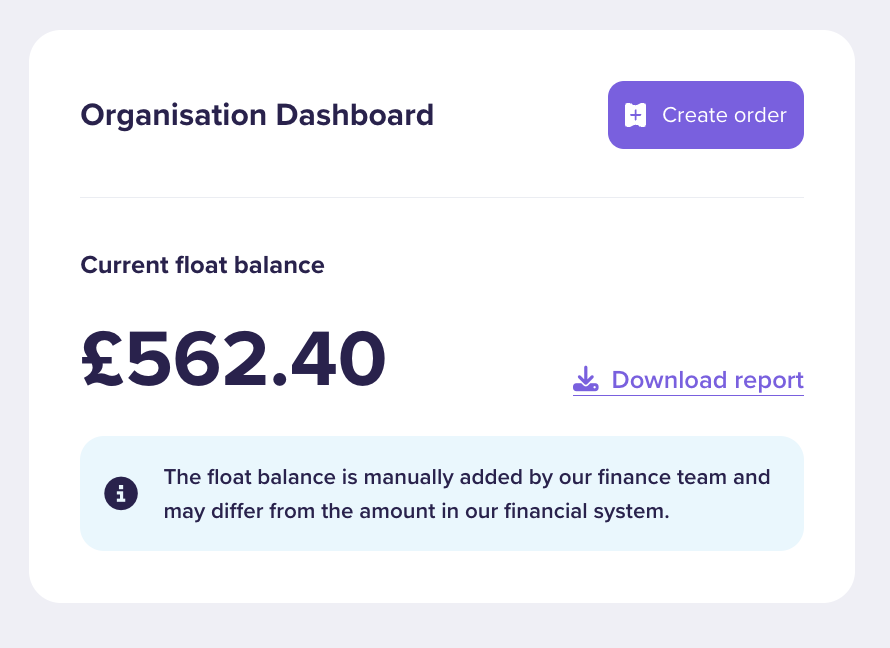
Task: Click the float balance notice text
Action: pyautogui.click(x=467, y=494)
